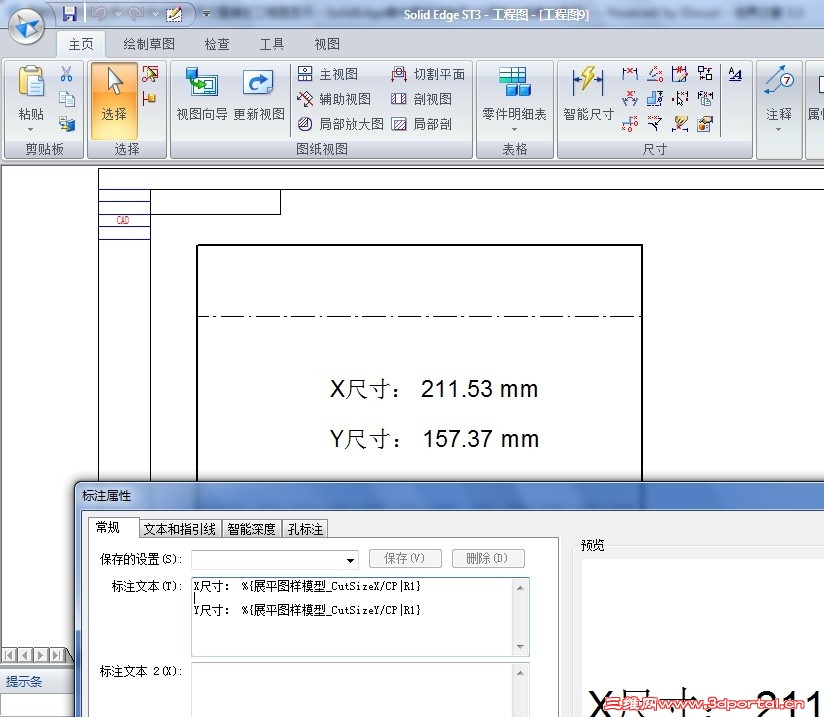Go to the last sheet with navigation arrow
The image size is (824, 717).
(x=56, y=655)
